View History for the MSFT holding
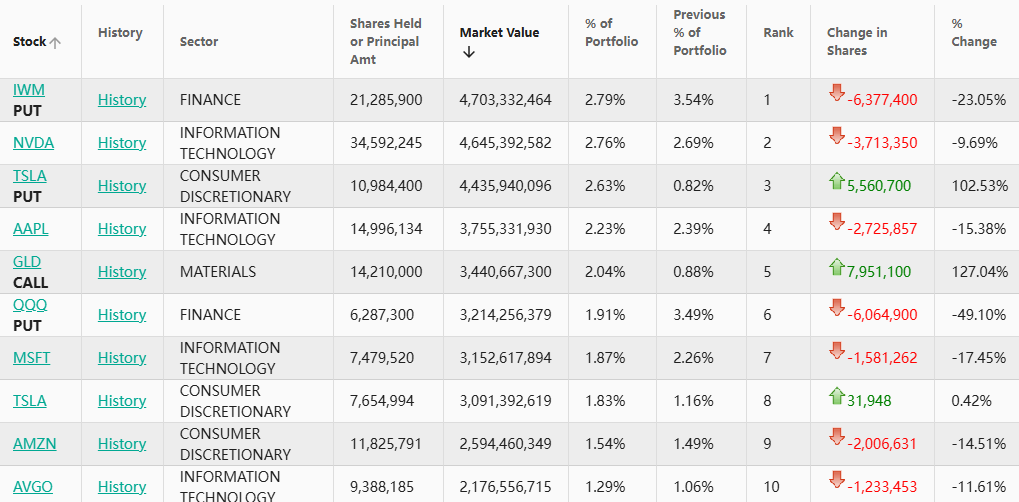Screen dimensions: 1019x502 122,358
